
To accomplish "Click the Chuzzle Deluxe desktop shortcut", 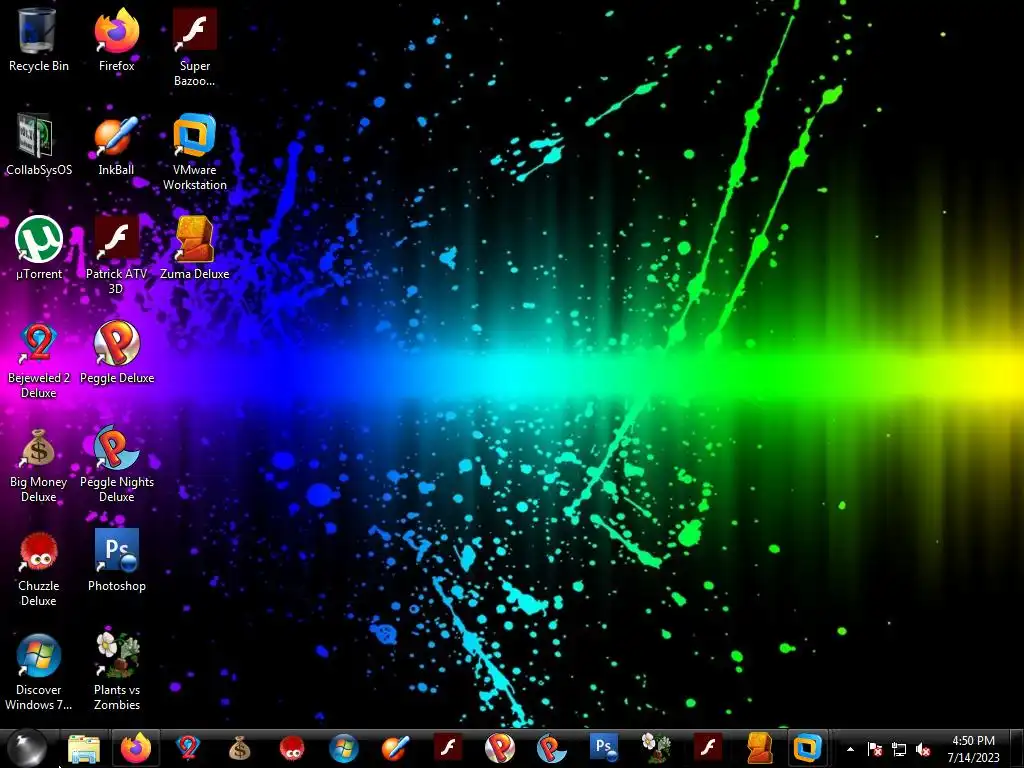I will point(39,568).
